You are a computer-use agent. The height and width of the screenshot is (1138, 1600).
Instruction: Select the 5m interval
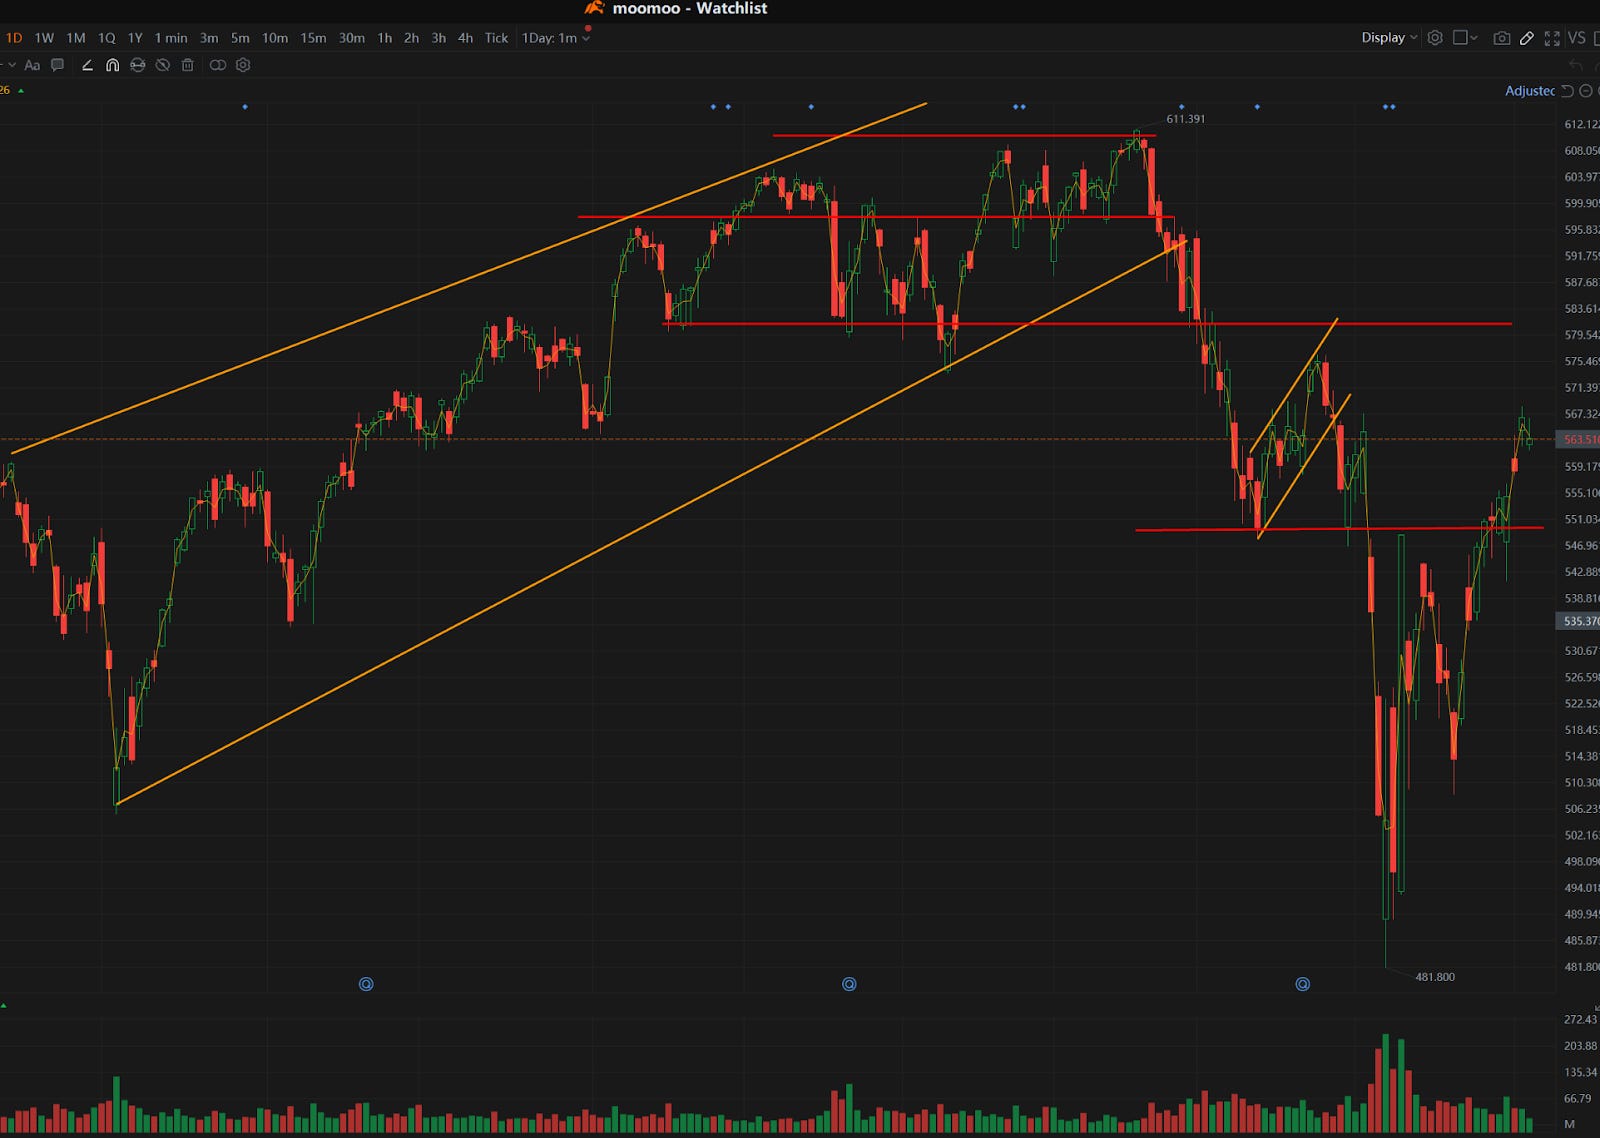click(240, 38)
